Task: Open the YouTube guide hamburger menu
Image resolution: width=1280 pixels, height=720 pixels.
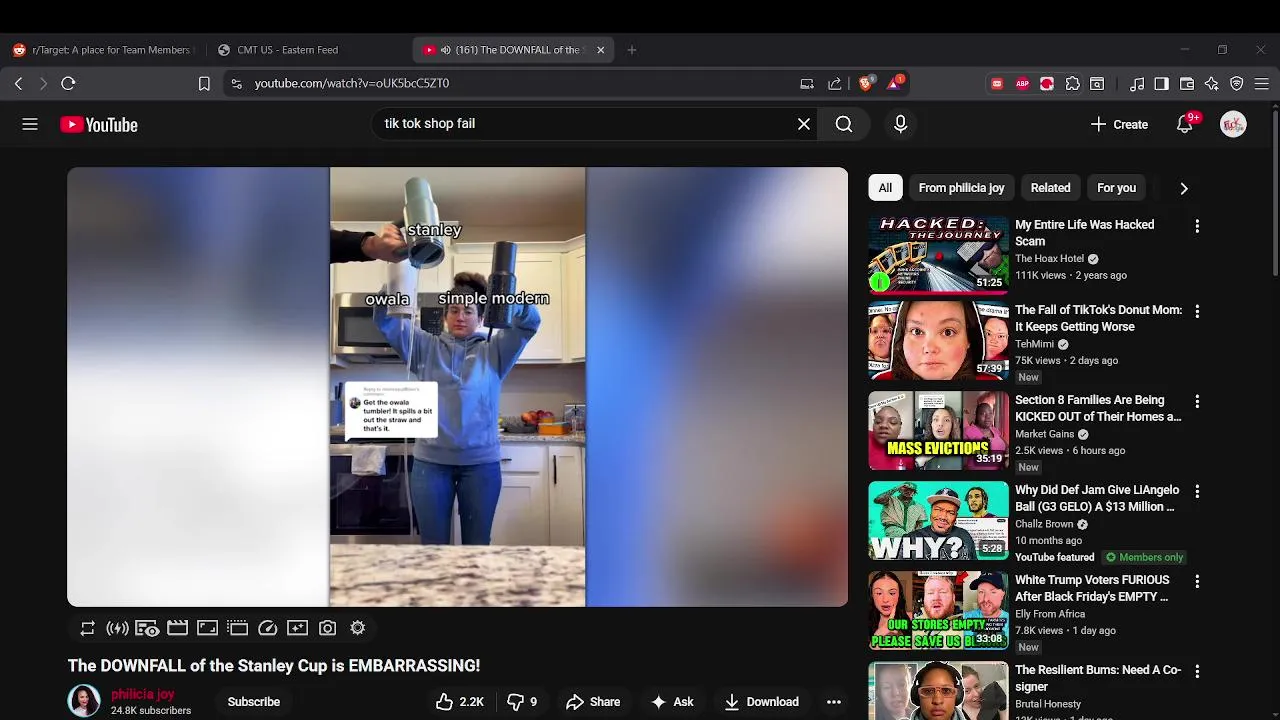Action: coord(30,124)
